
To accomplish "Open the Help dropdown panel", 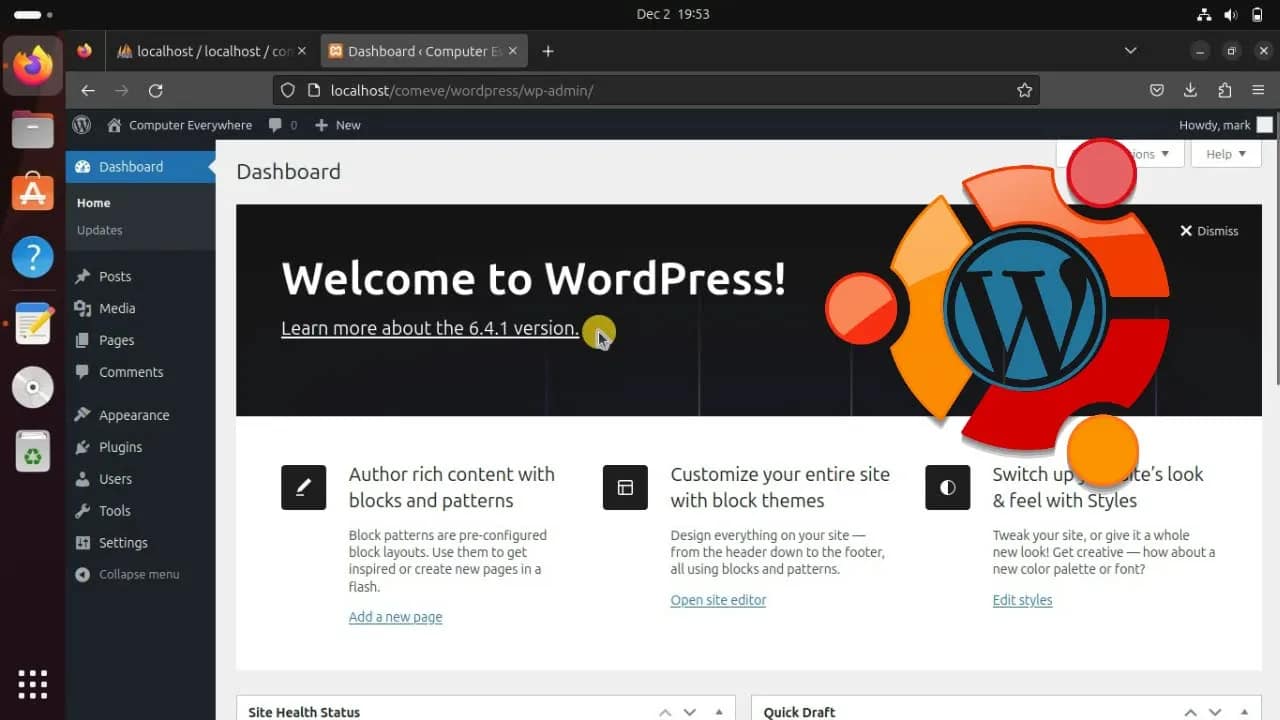I will (1225, 154).
